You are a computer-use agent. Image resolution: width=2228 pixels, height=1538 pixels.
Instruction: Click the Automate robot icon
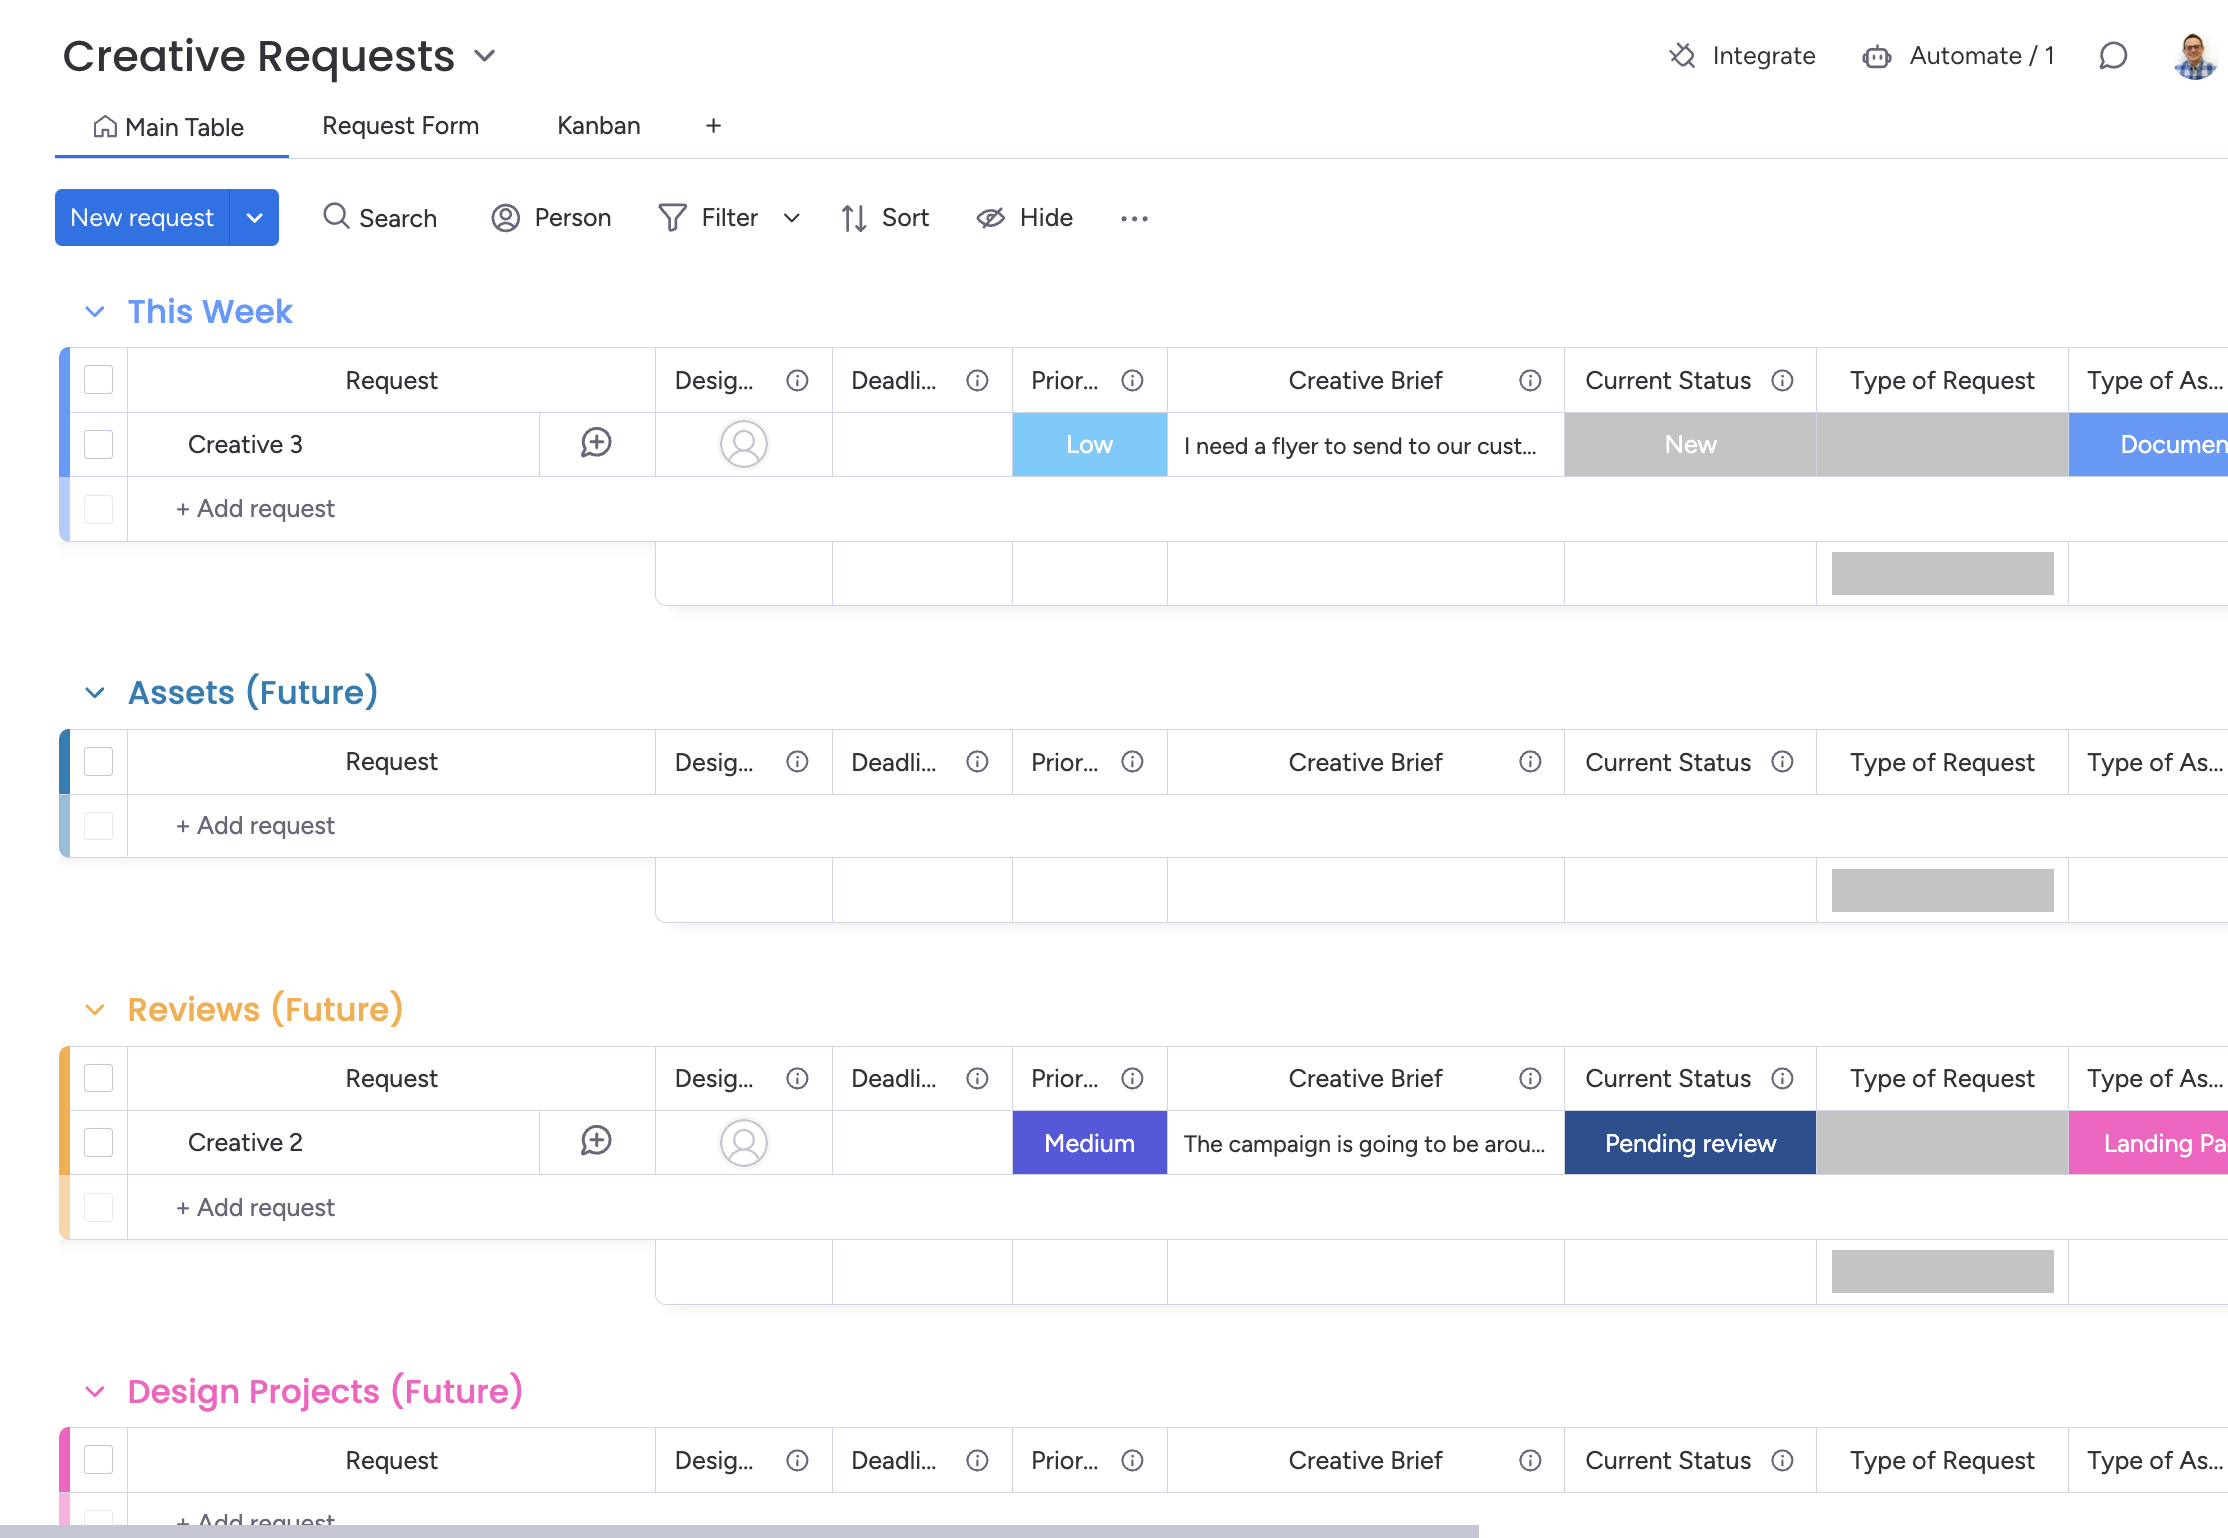(1876, 57)
